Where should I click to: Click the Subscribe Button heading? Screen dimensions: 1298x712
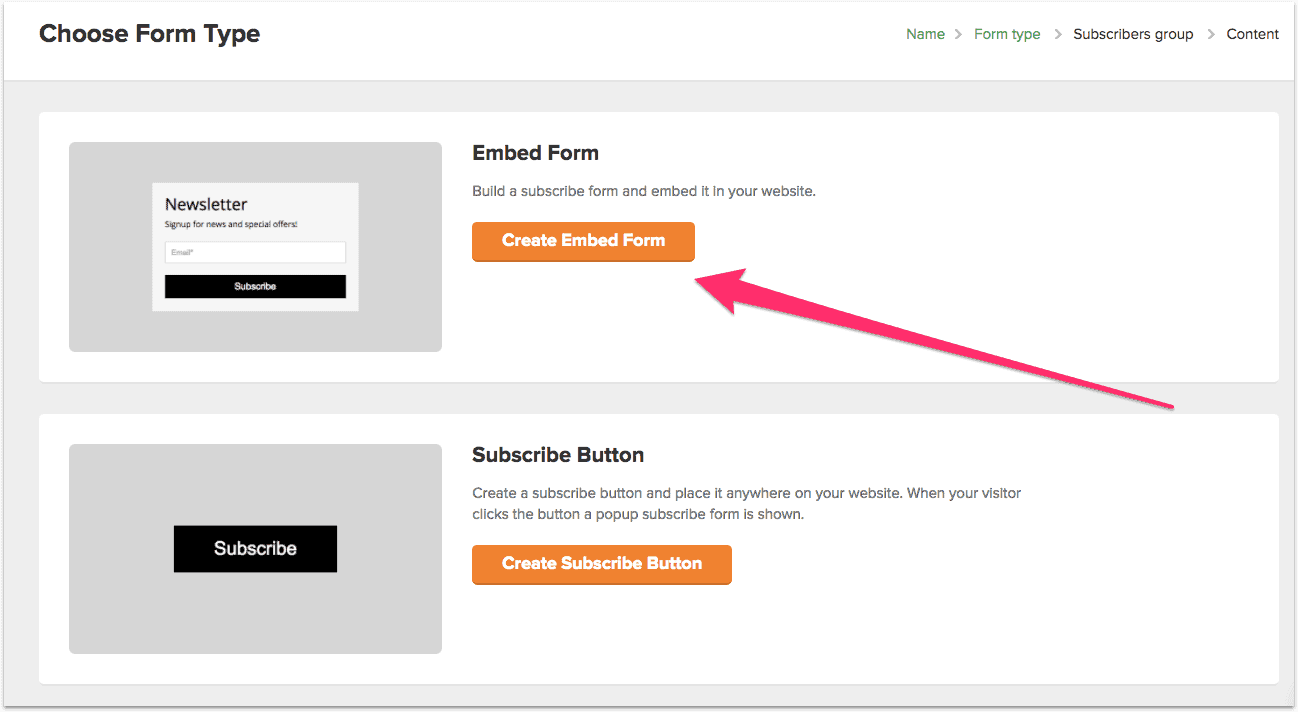click(x=557, y=455)
